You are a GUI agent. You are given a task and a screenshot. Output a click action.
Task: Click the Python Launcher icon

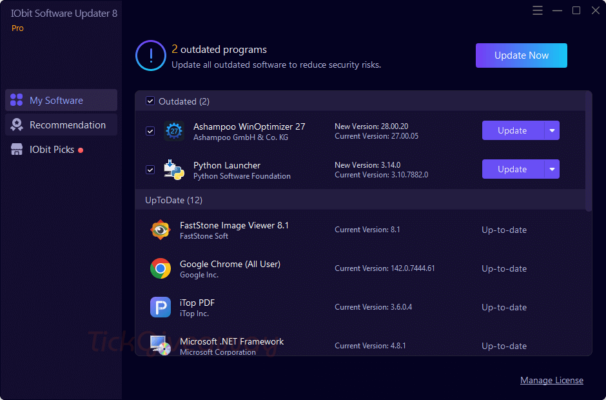click(x=174, y=170)
